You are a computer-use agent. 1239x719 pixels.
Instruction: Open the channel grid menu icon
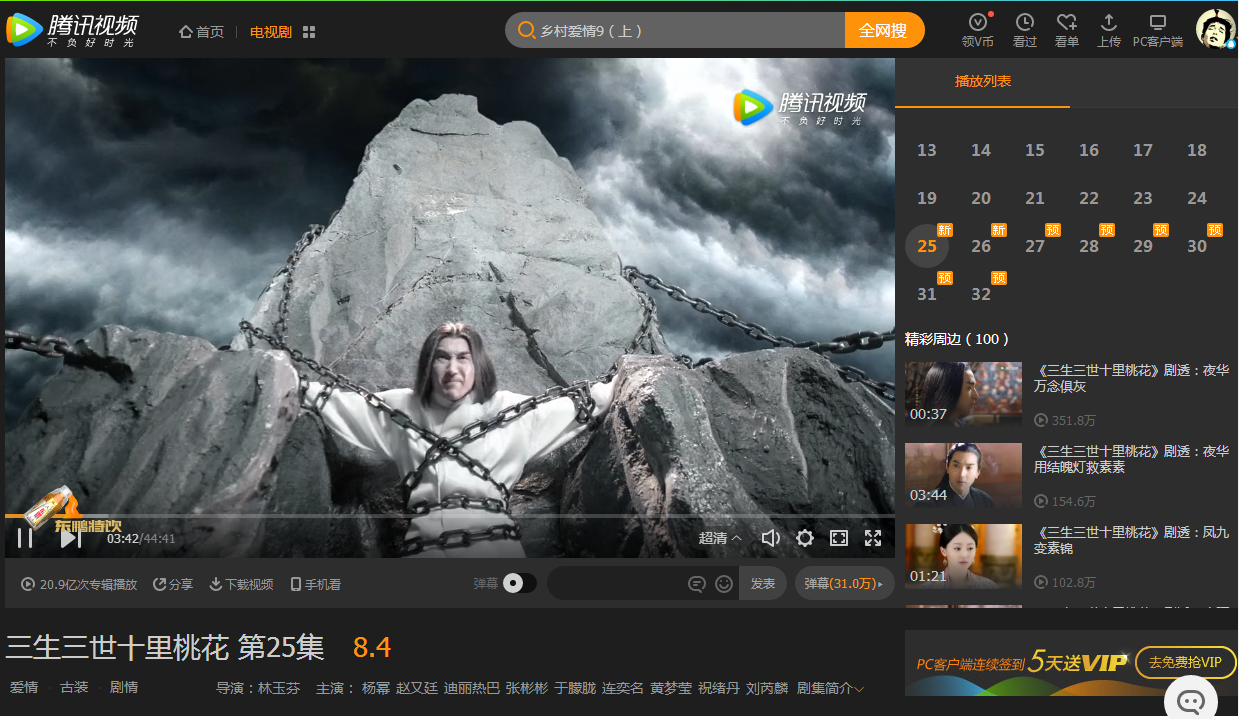point(309,32)
